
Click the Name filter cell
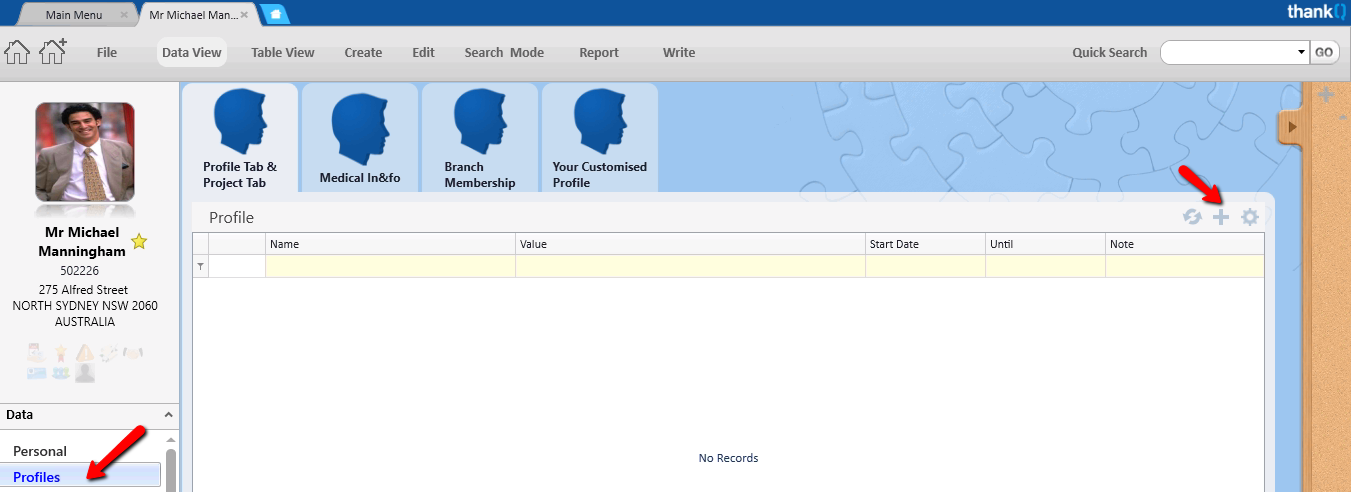pyautogui.click(x=390, y=266)
